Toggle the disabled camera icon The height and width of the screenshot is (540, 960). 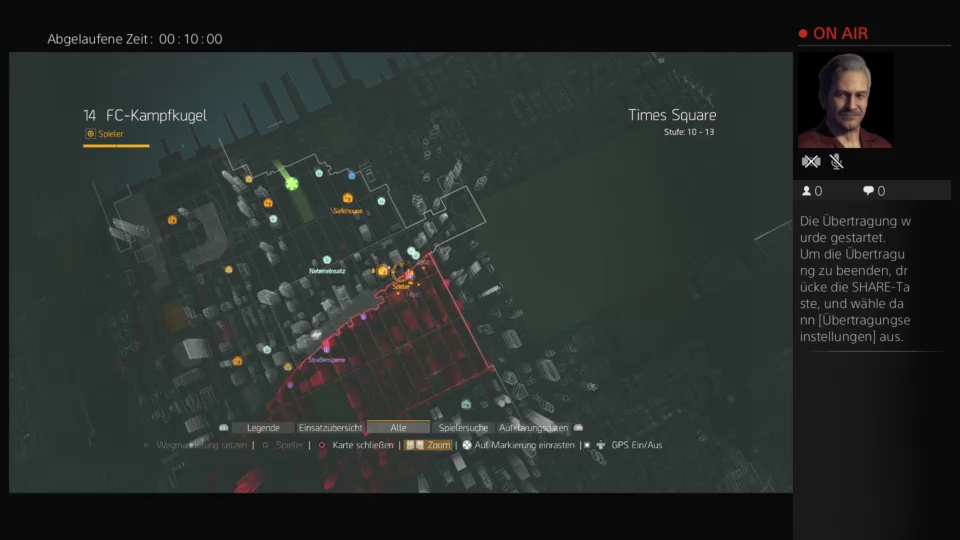[x=811, y=161]
